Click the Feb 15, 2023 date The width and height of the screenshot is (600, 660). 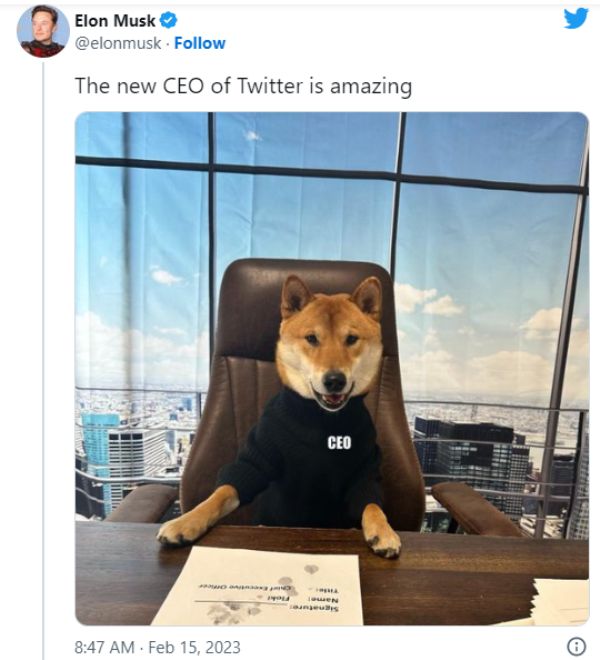[194, 647]
